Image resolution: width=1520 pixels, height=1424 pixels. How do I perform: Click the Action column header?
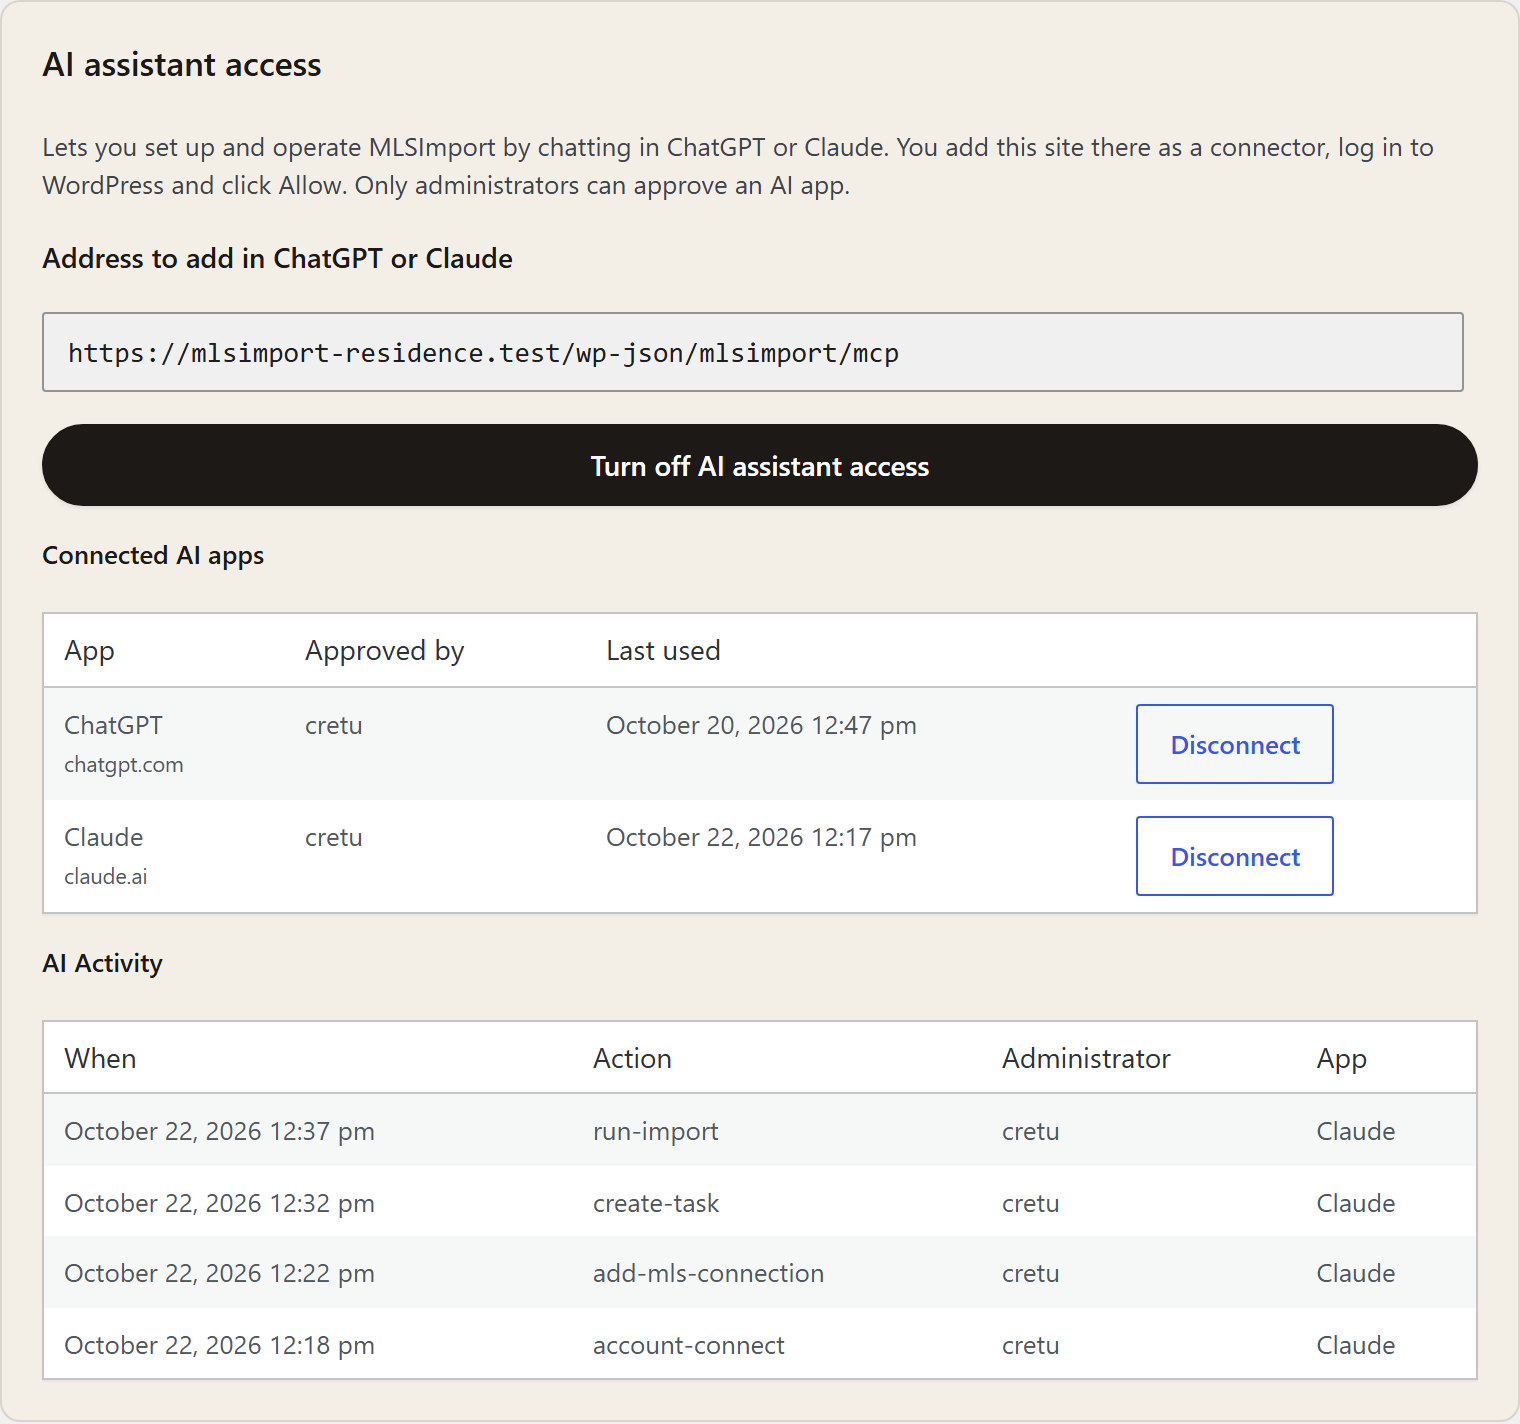[x=632, y=1059]
